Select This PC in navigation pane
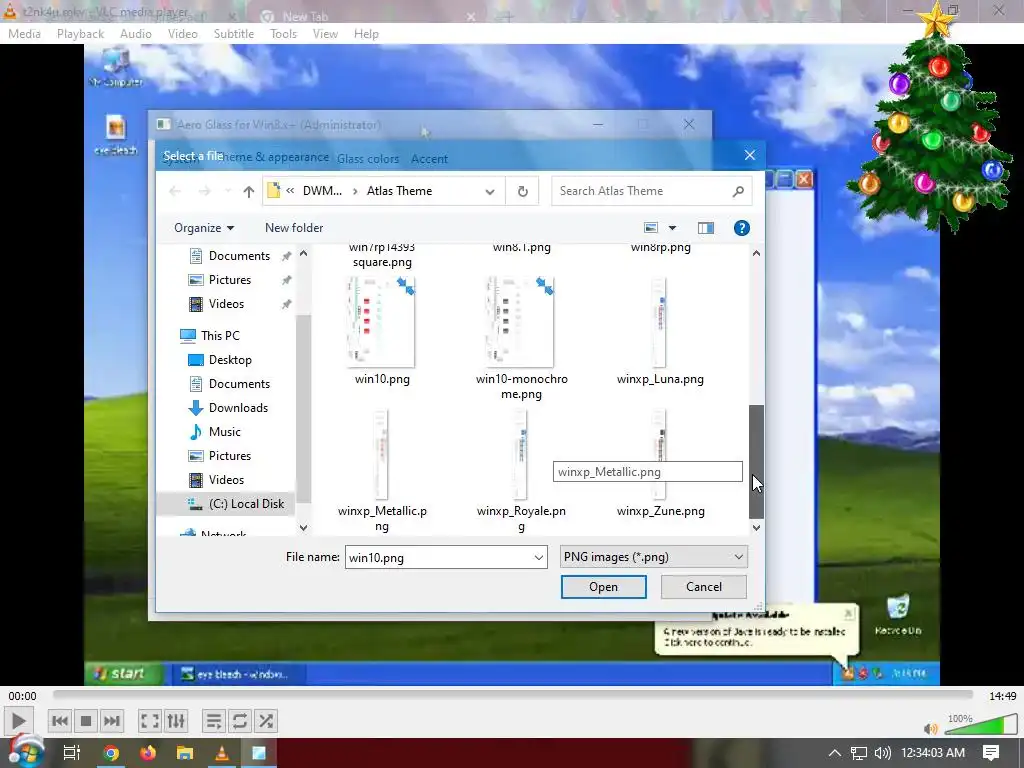Image resolution: width=1024 pixels, height=768 pixels. pos(210,336)
